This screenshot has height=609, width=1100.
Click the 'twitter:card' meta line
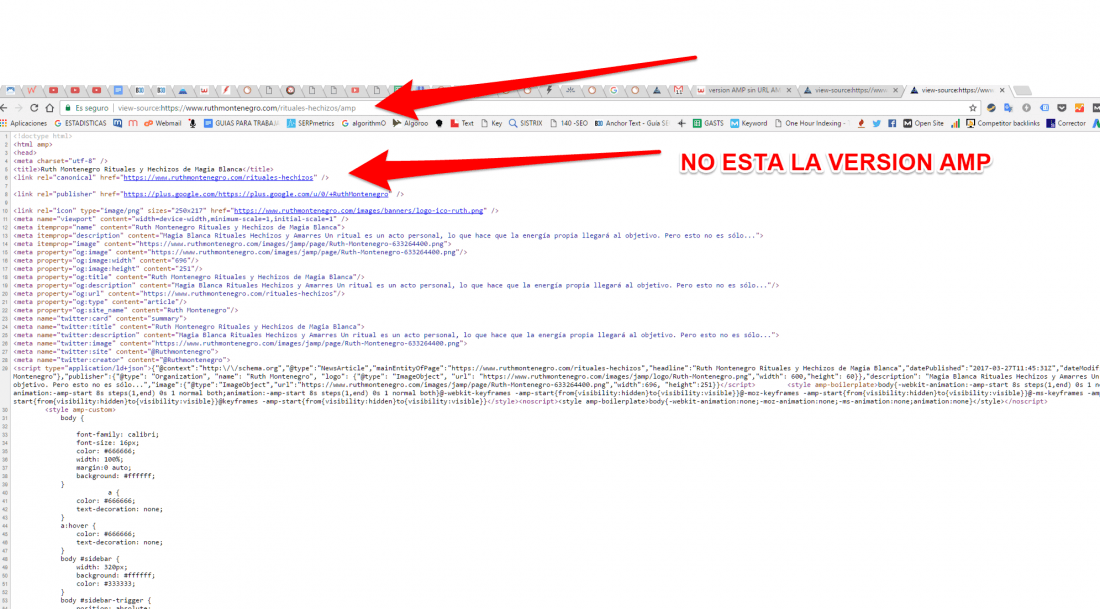pyautogui.click(x=100, y=319)
